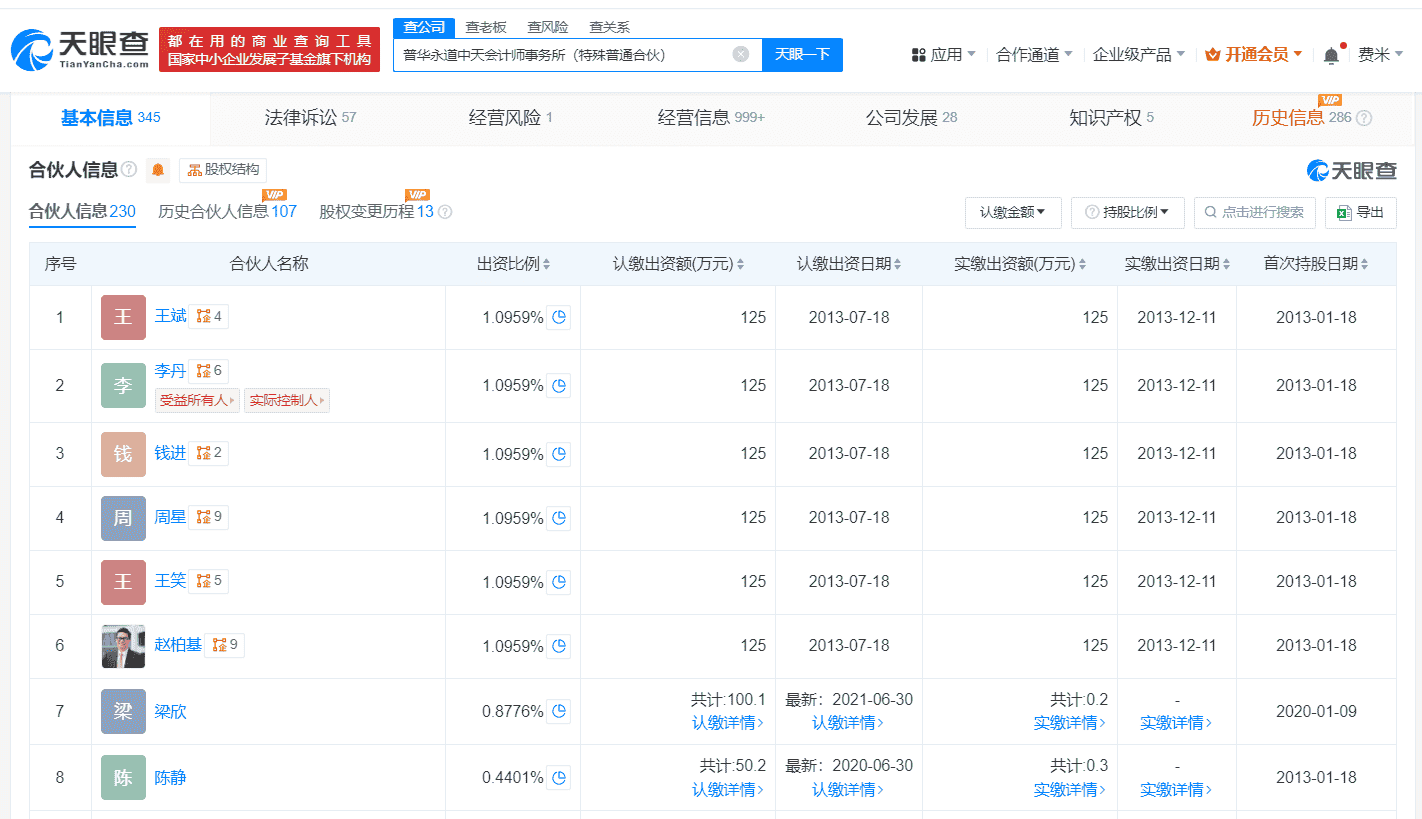Sort the table by 出资比例 column
Image resolution: width=1422 pixels, height=819 pixels.
coord(514,264)
